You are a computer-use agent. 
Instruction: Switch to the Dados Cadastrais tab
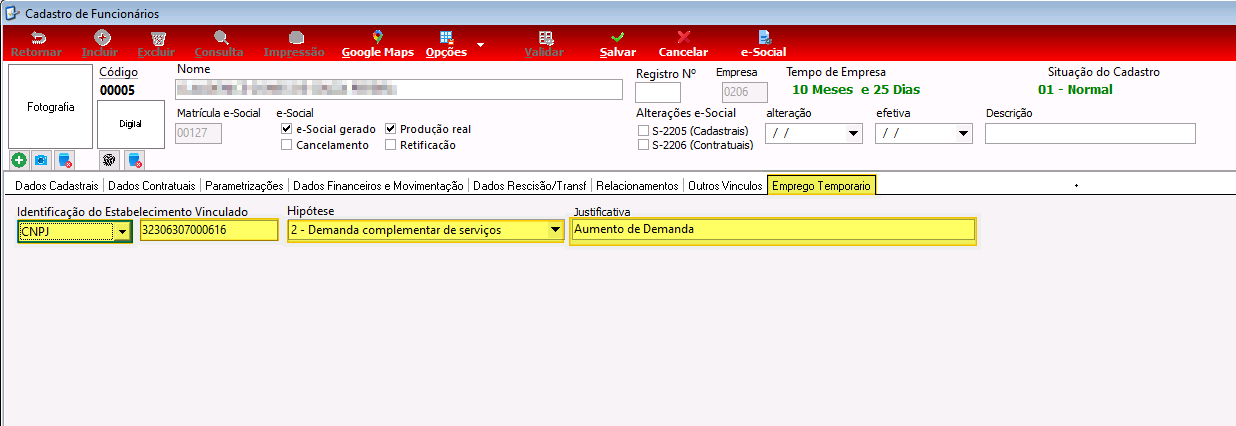coord(57,185)
